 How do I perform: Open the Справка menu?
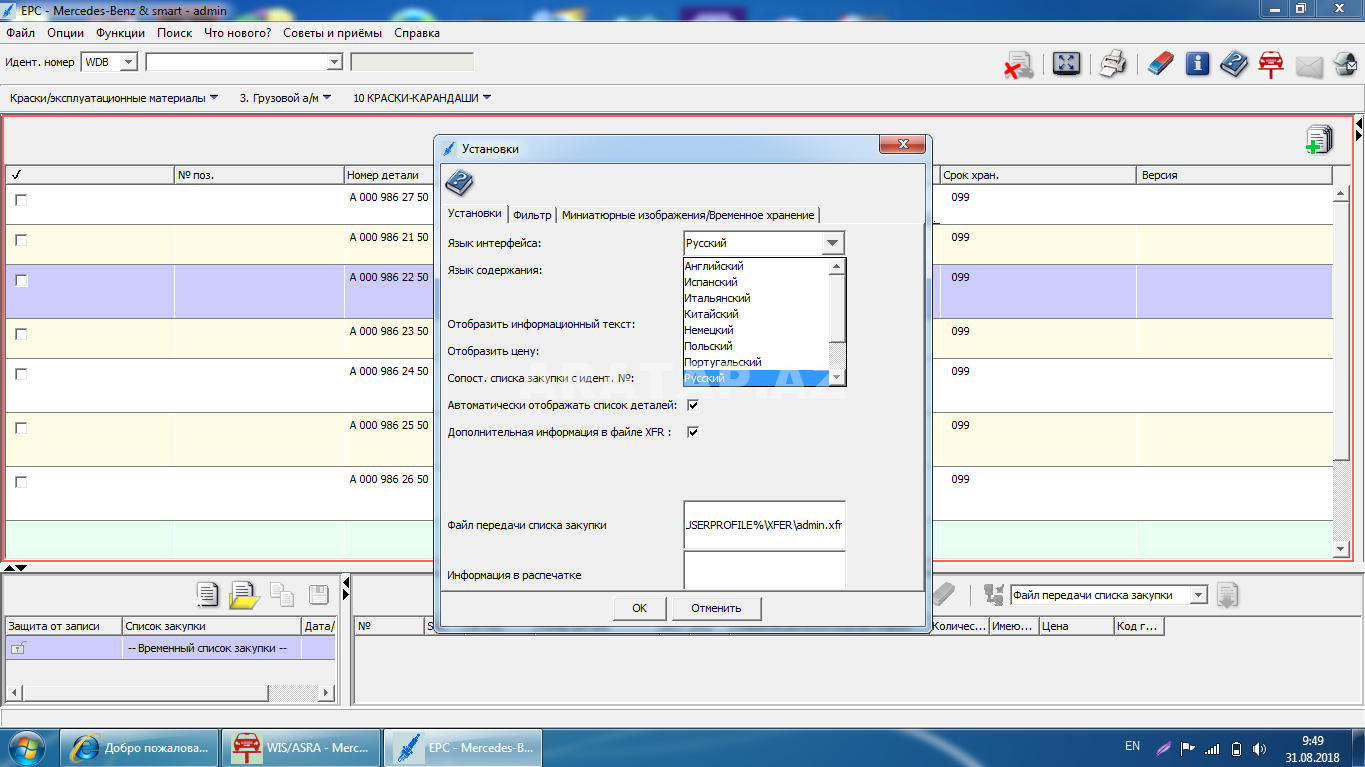click(x=417, y=33)
